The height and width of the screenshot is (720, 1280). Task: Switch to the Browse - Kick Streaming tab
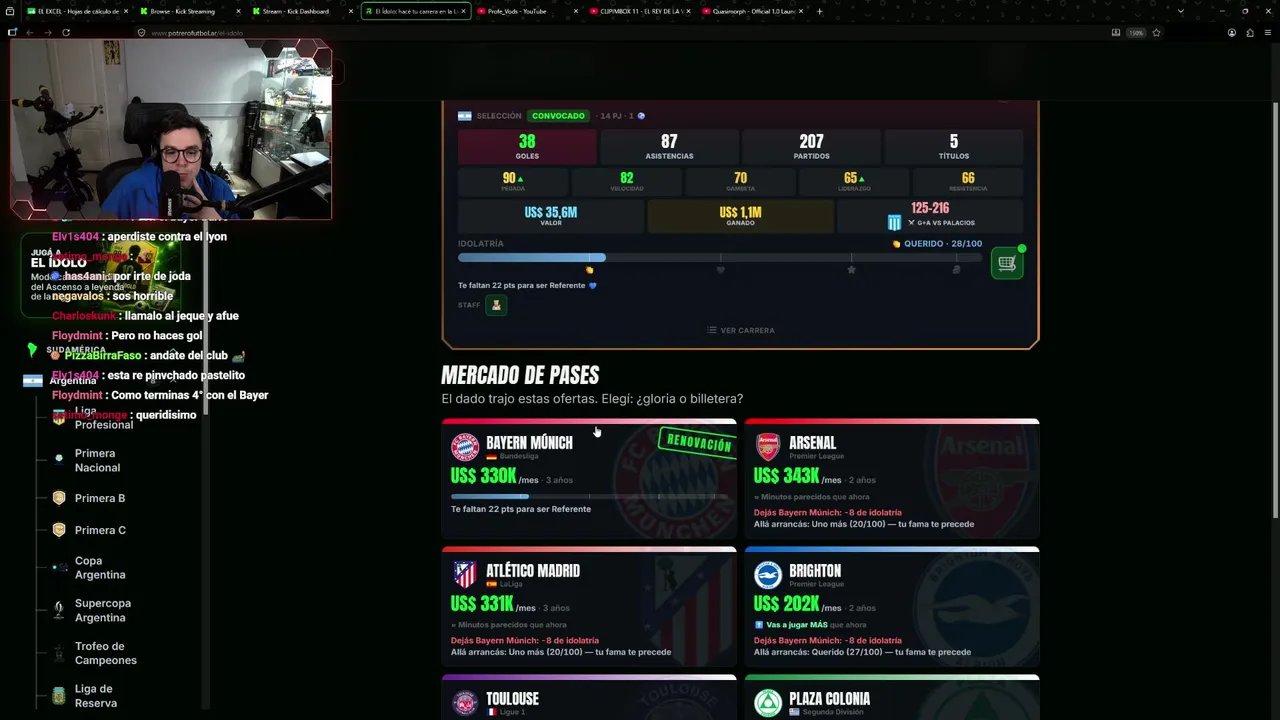189,11
